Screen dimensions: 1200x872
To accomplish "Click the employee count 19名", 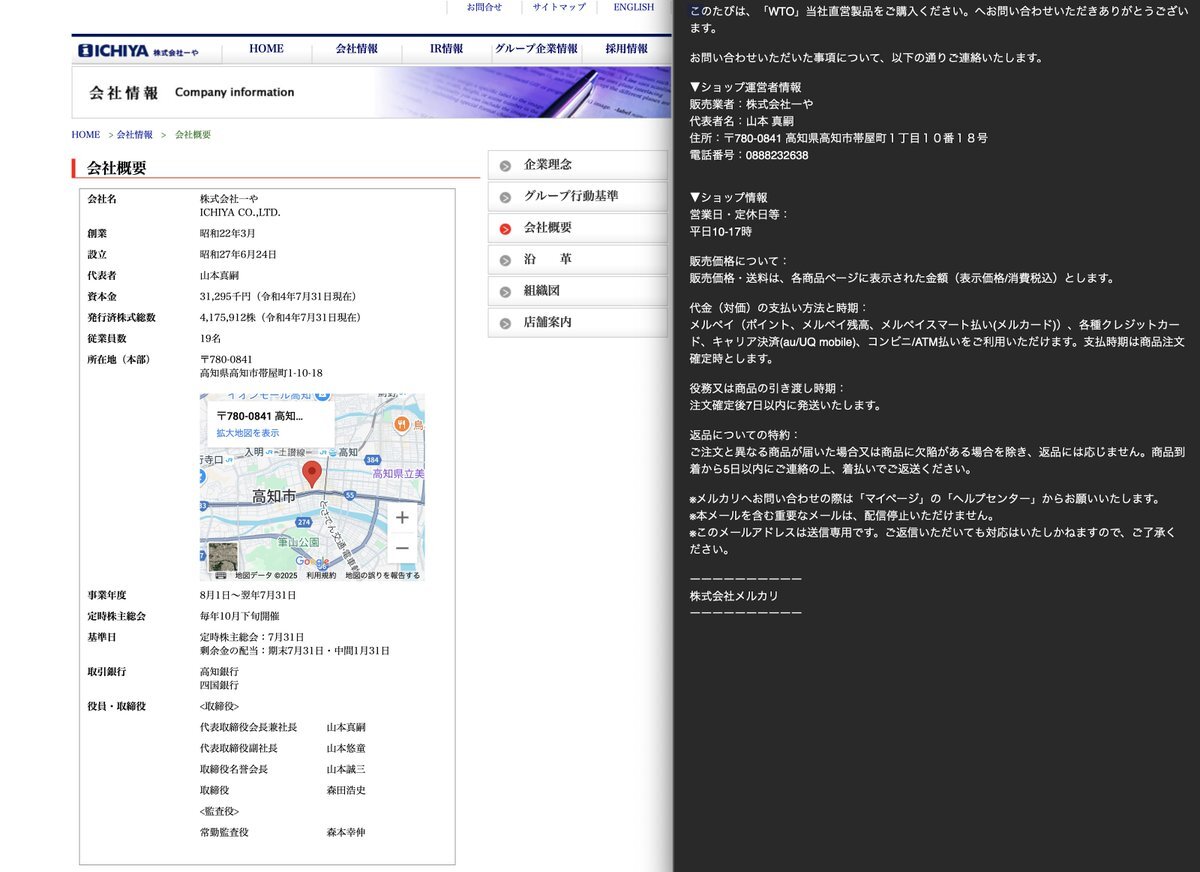I will [x=211, y=339].
